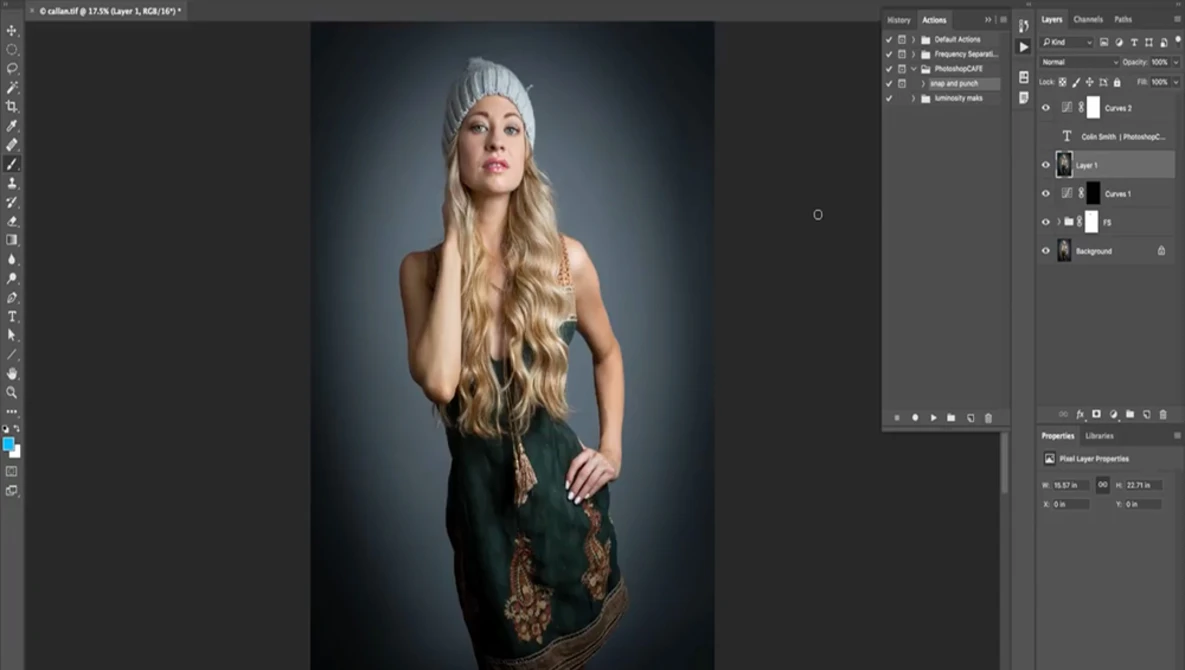Toggle Quick Mask mode

(x=12, y=471)
